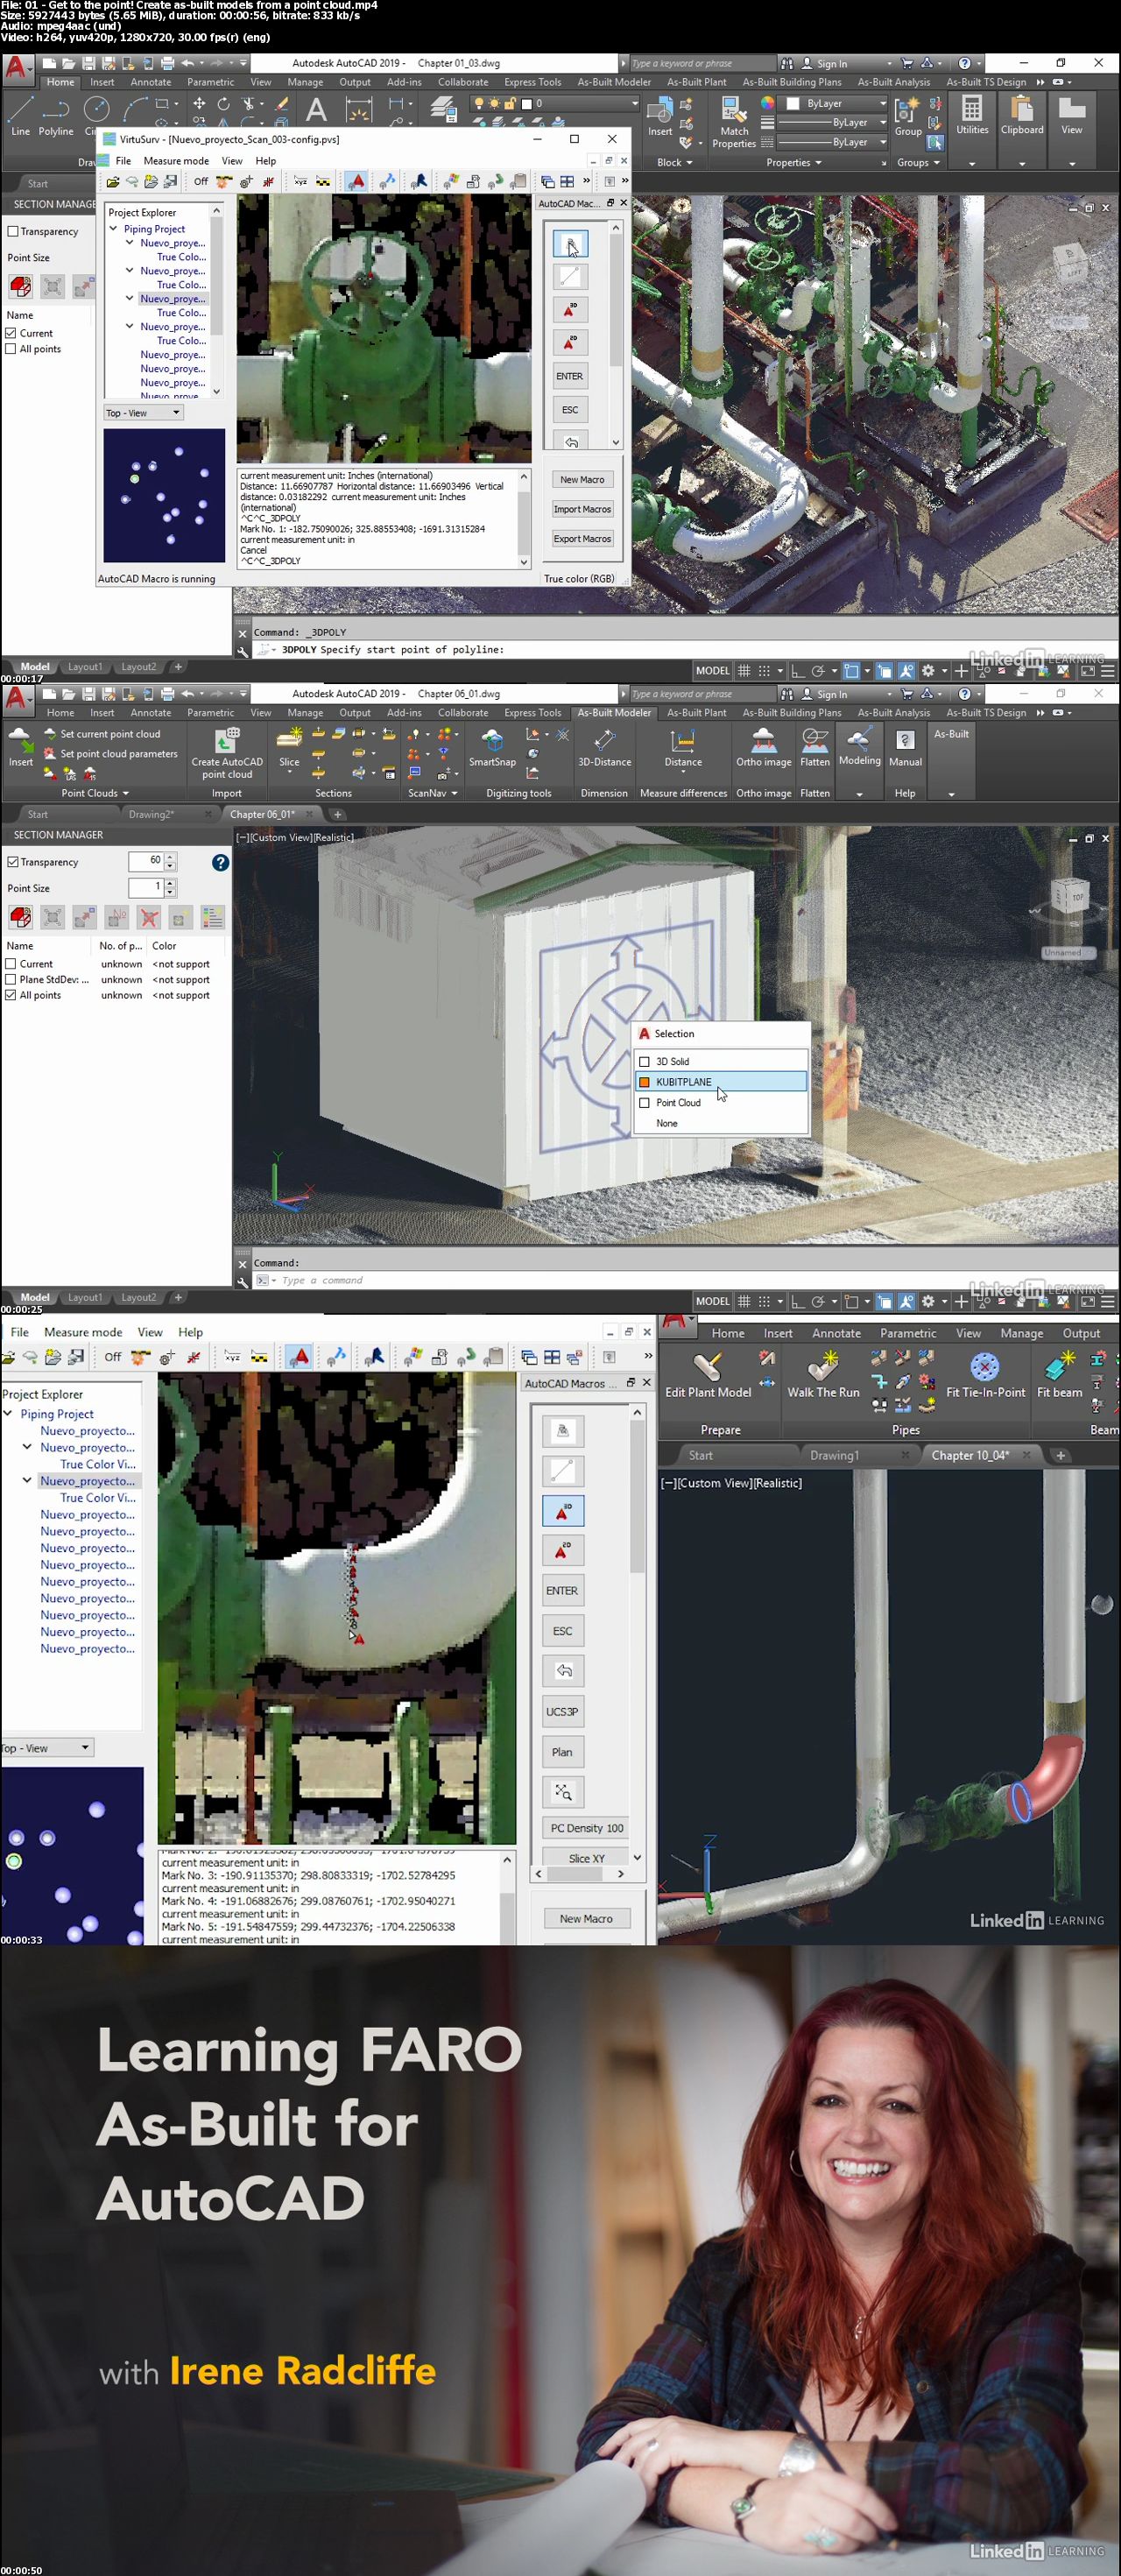This screenshot has height=2576, width=1121.
Task: Click the Group icon in the Groups panel
Action: click(x=908, y=116)
